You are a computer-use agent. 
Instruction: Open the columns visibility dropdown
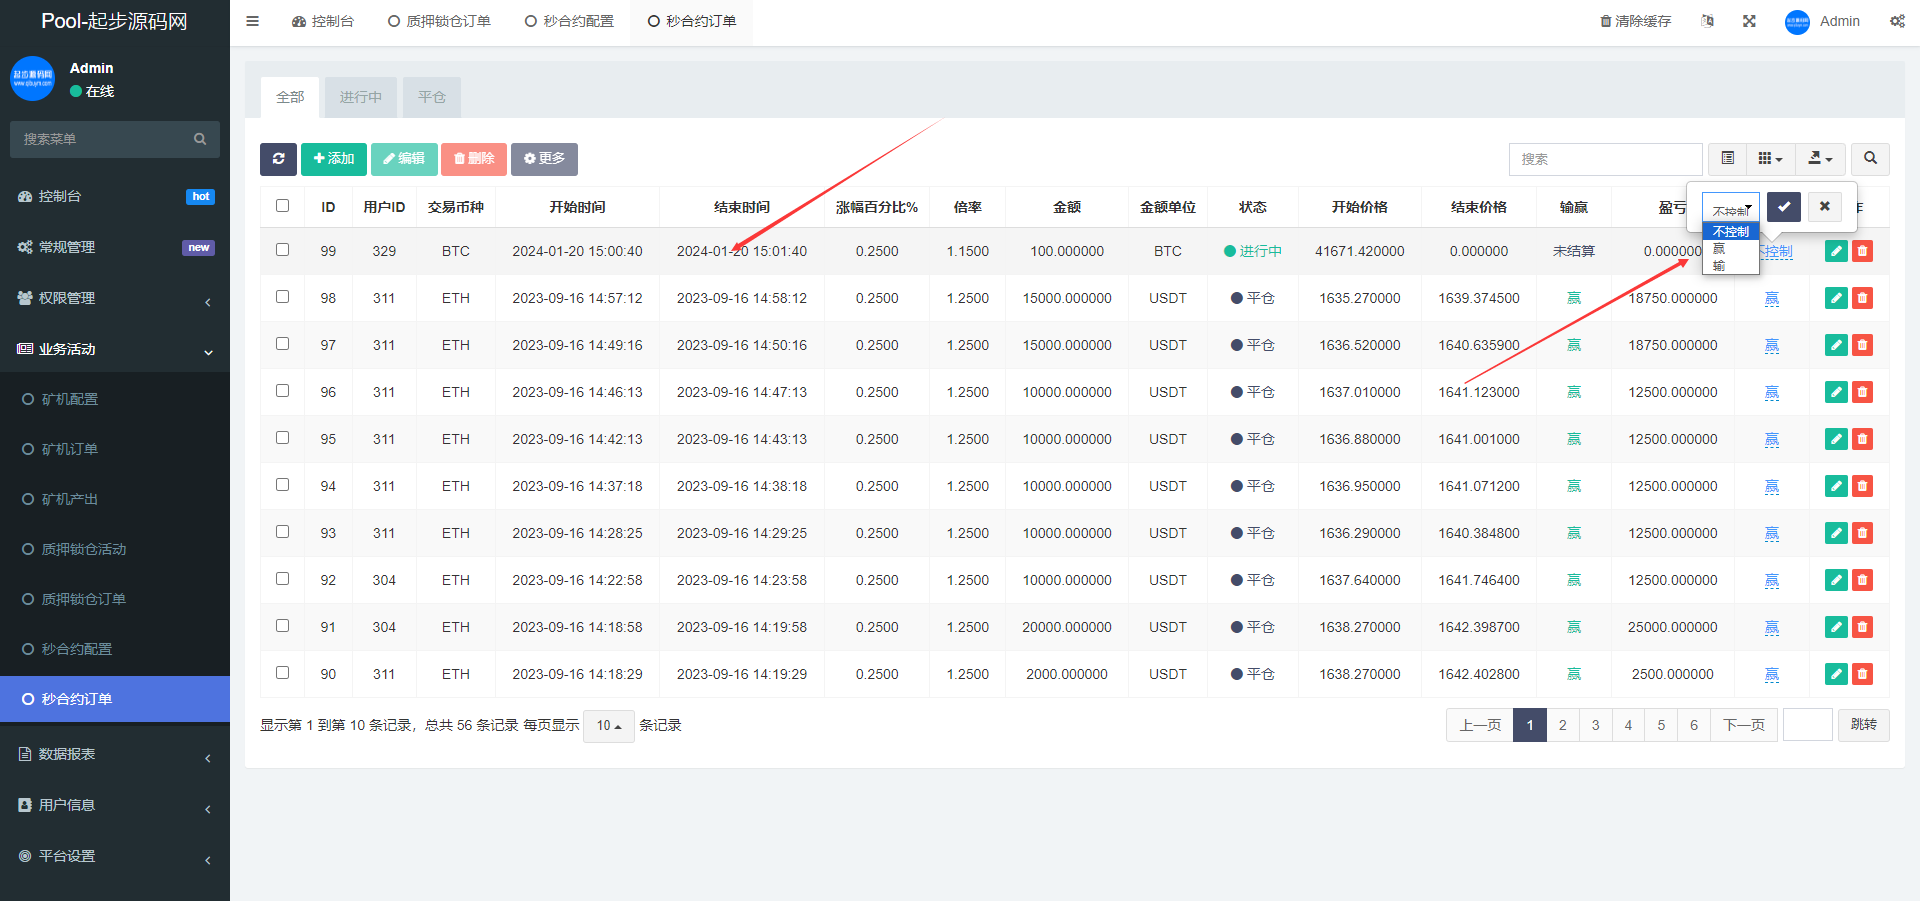coord(1770,159)
